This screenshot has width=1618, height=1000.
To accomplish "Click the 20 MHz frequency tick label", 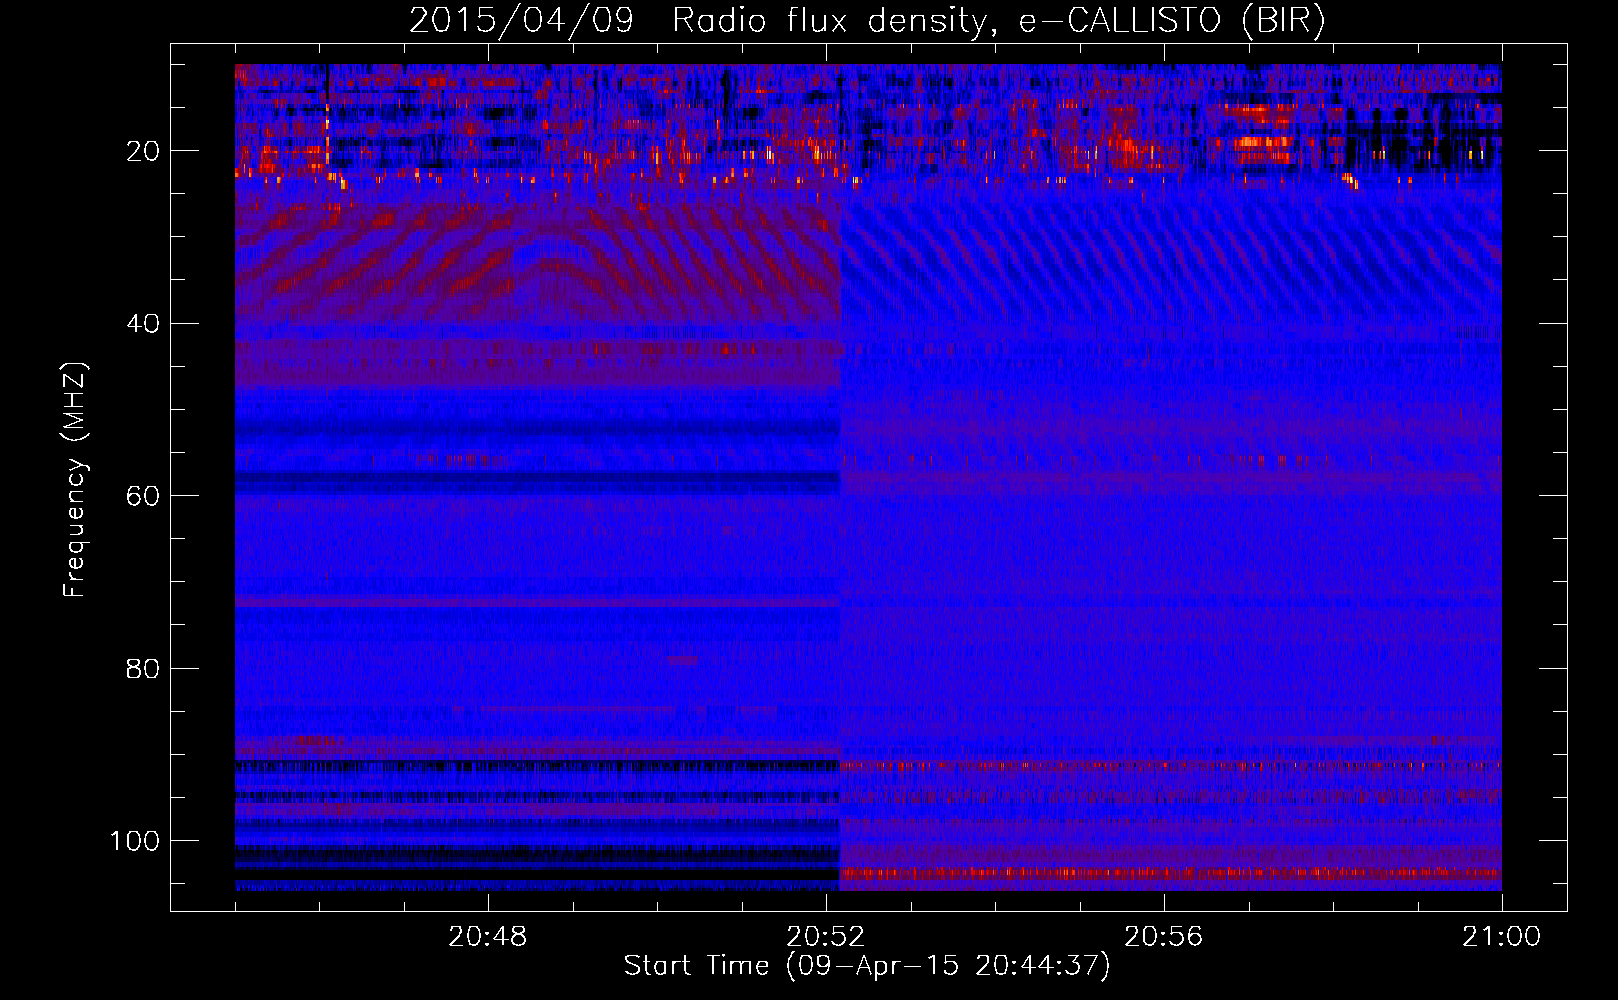I will [143, 151].
